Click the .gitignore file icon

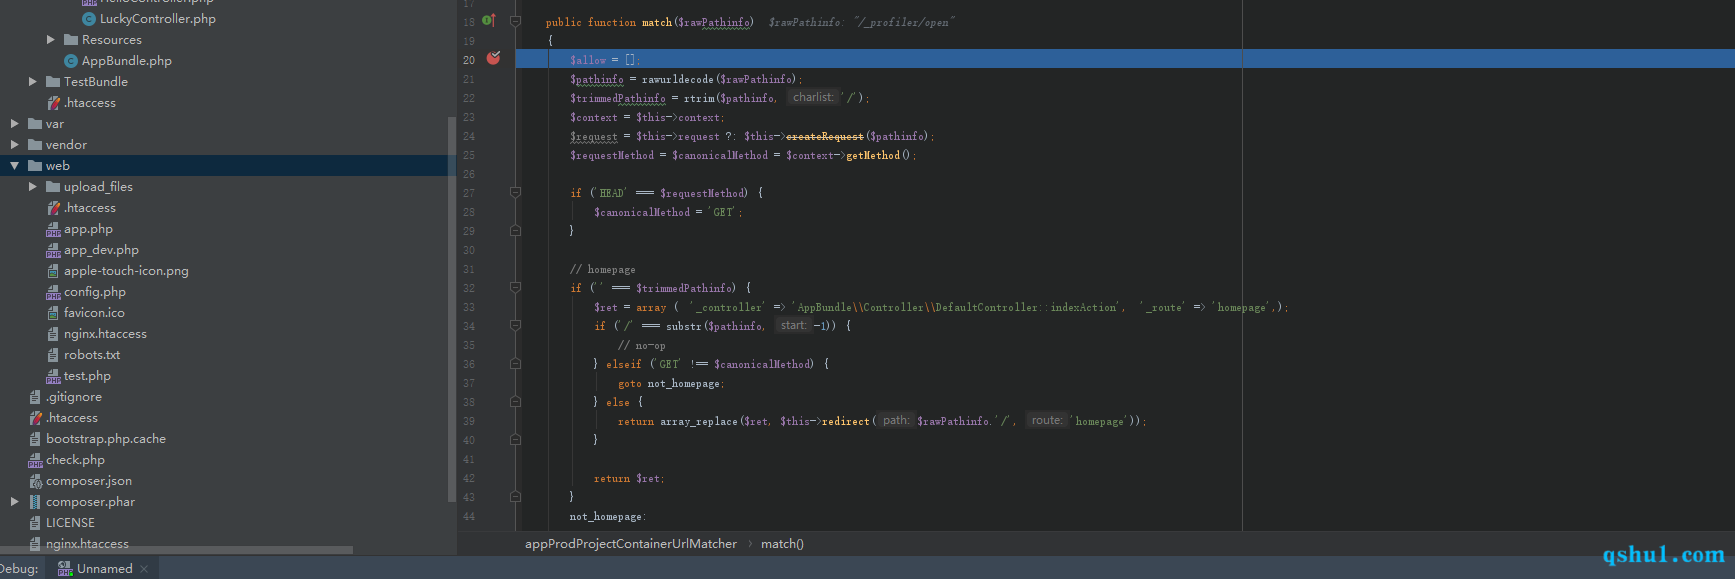click(x=35, y=397)
